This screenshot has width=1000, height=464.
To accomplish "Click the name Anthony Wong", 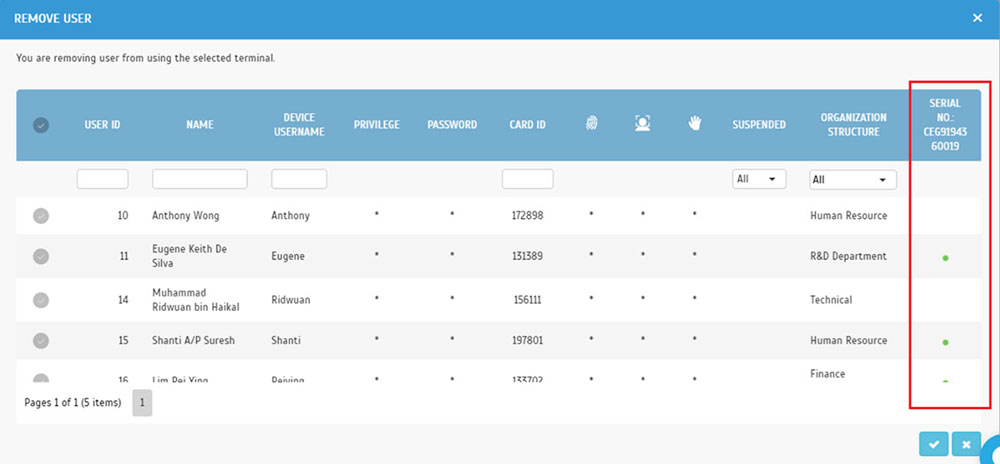I will coord(186,215).
